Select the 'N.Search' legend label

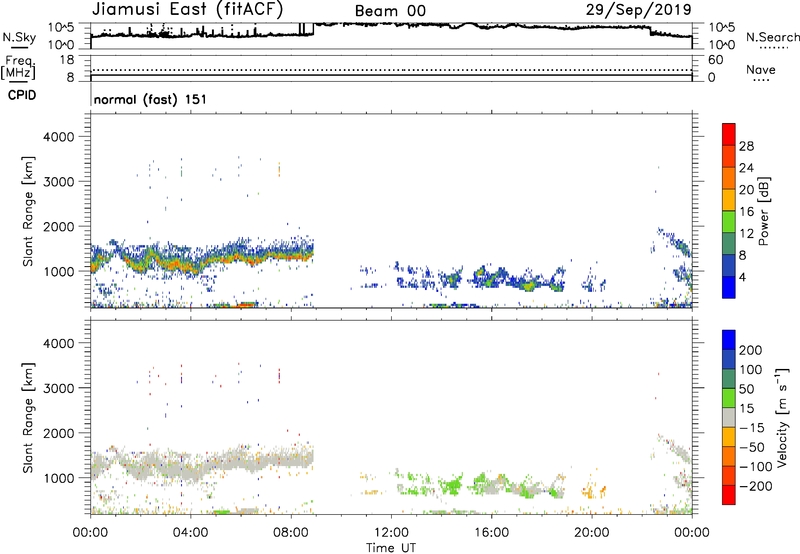(x=773, y=37)
